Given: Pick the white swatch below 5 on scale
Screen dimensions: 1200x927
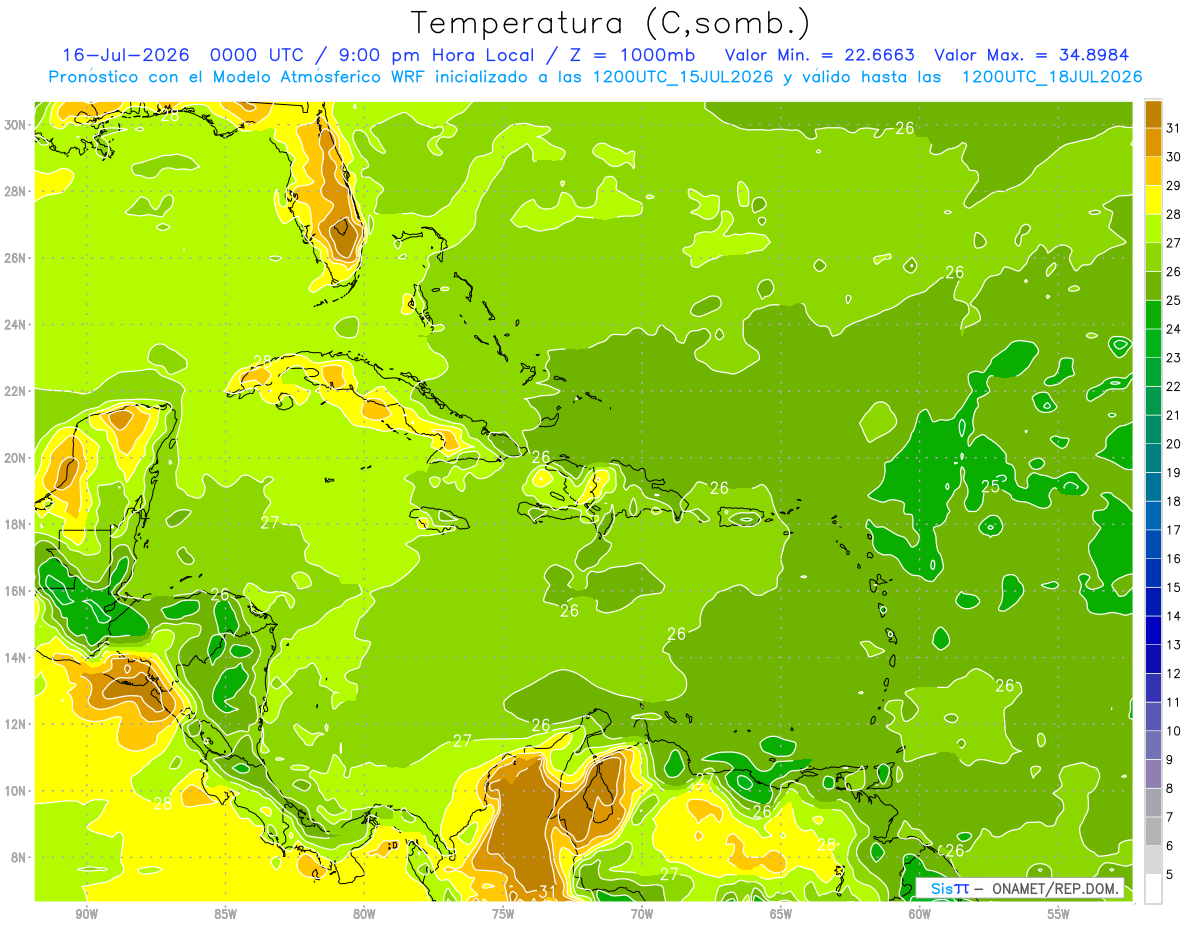Looking at the screenshot, I should click(x=1153, y=889).
